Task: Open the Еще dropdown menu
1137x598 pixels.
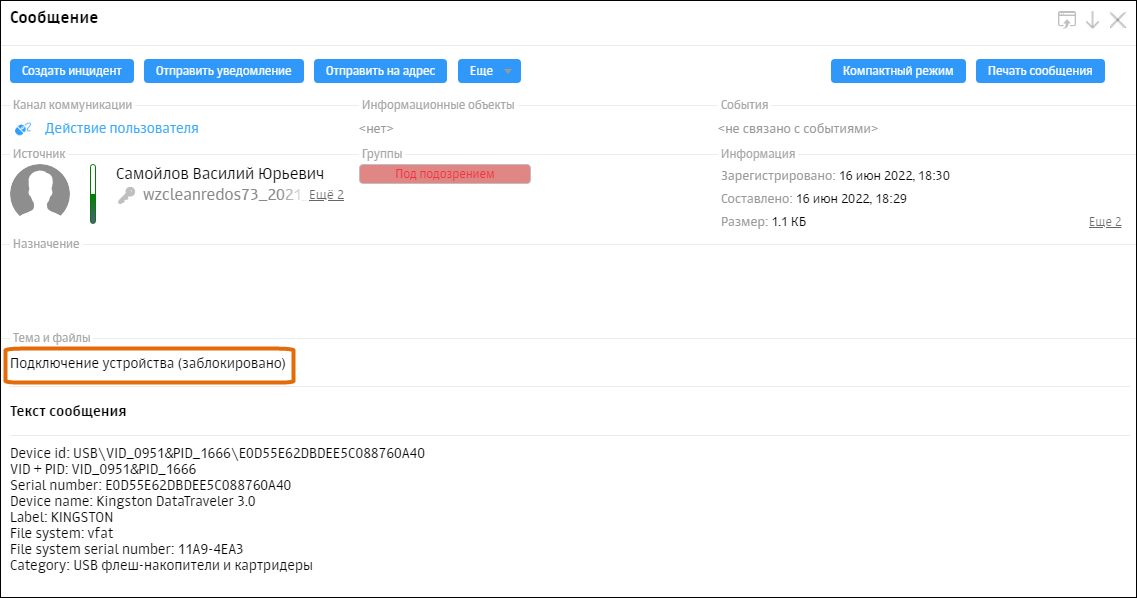Action: pyautogui.click(x=489, y=71)
